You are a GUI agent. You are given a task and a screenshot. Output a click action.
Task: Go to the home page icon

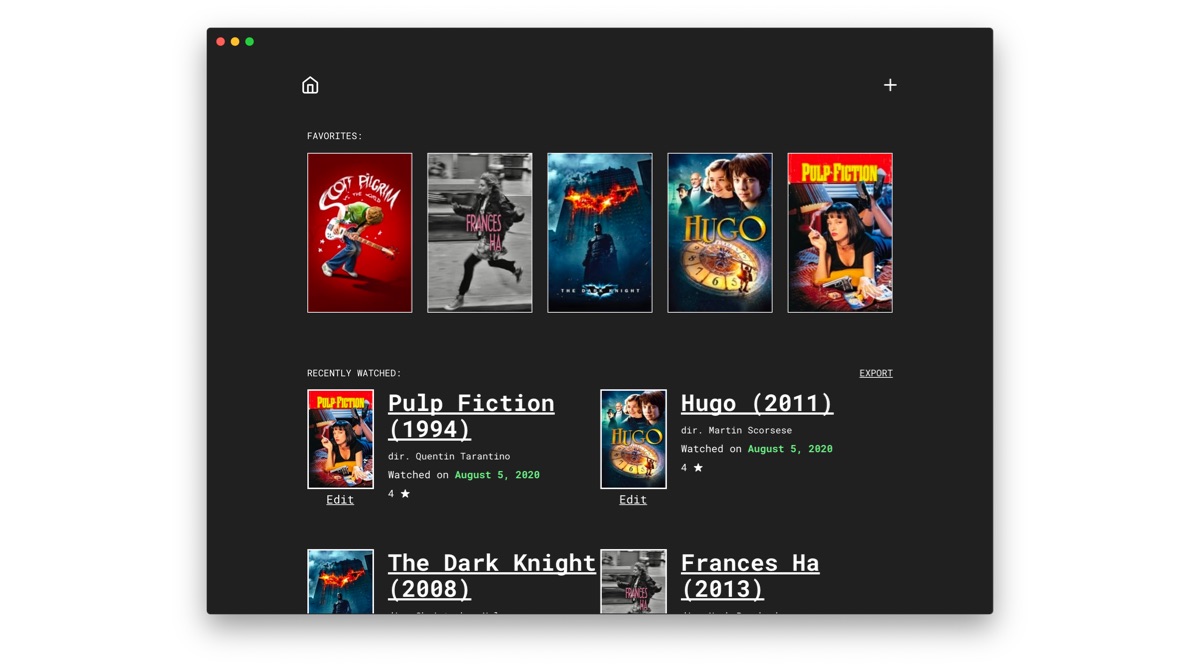310,85
